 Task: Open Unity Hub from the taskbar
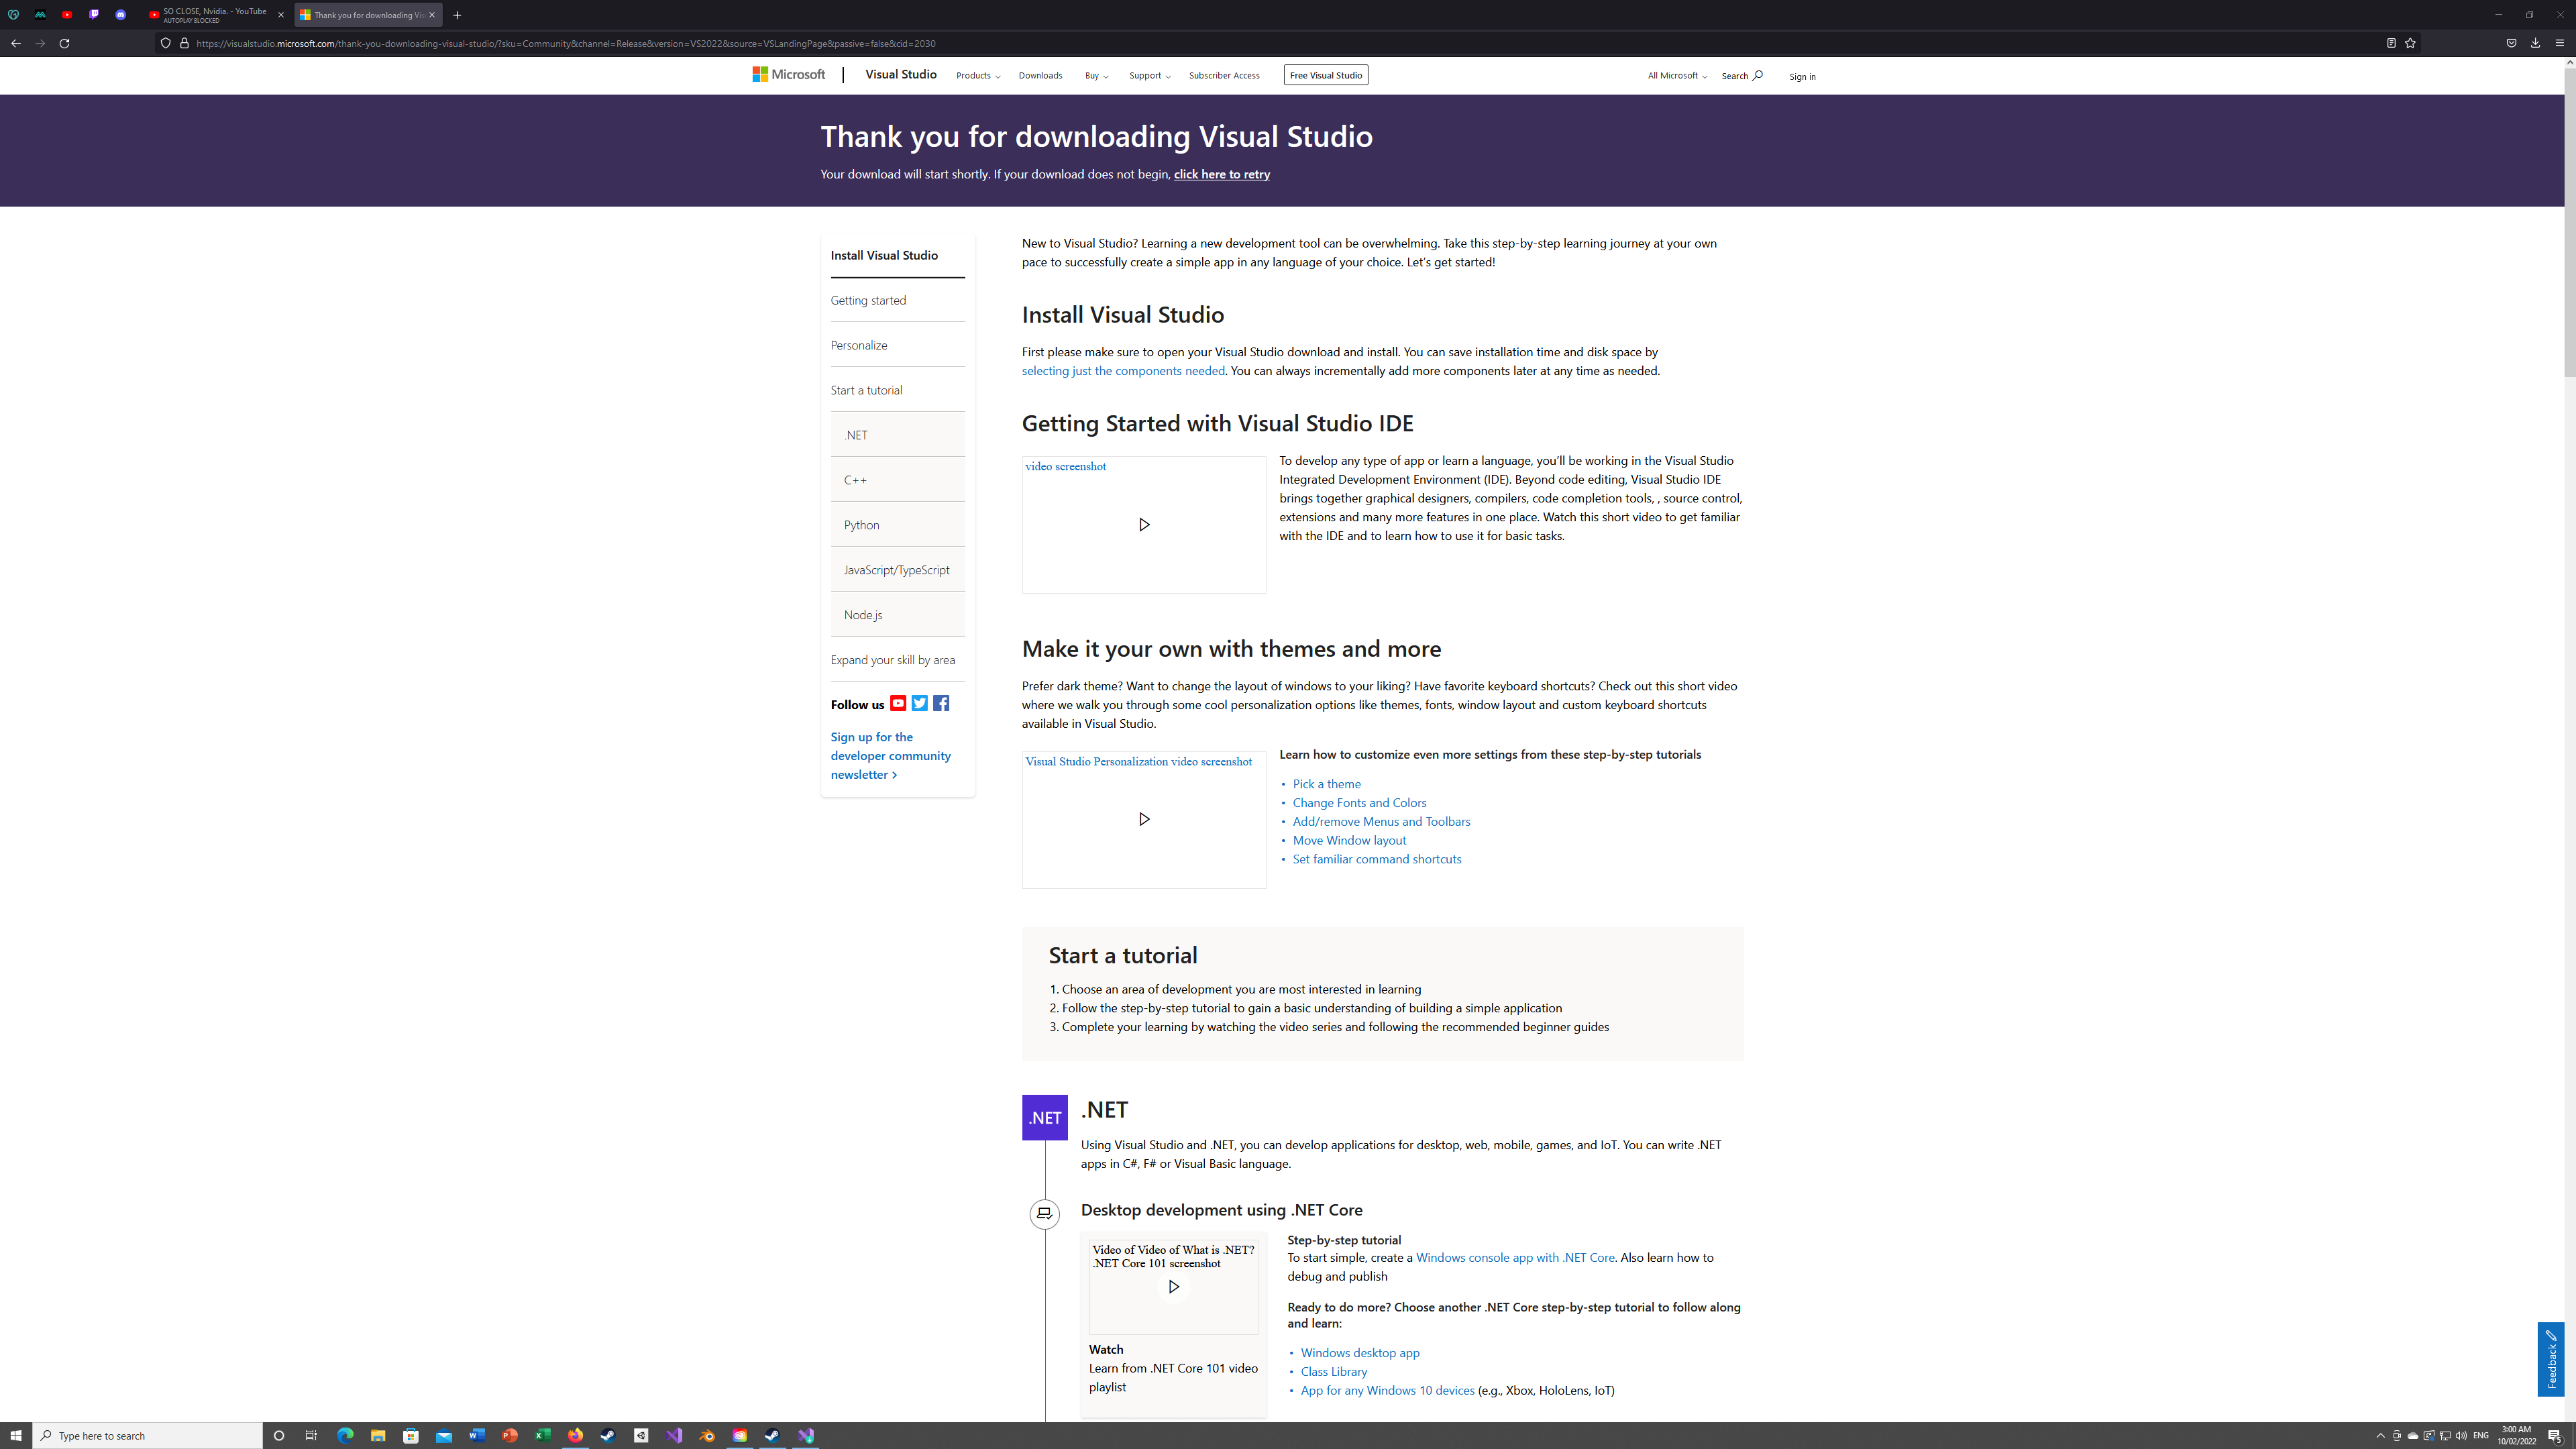tap(641, 1436)
